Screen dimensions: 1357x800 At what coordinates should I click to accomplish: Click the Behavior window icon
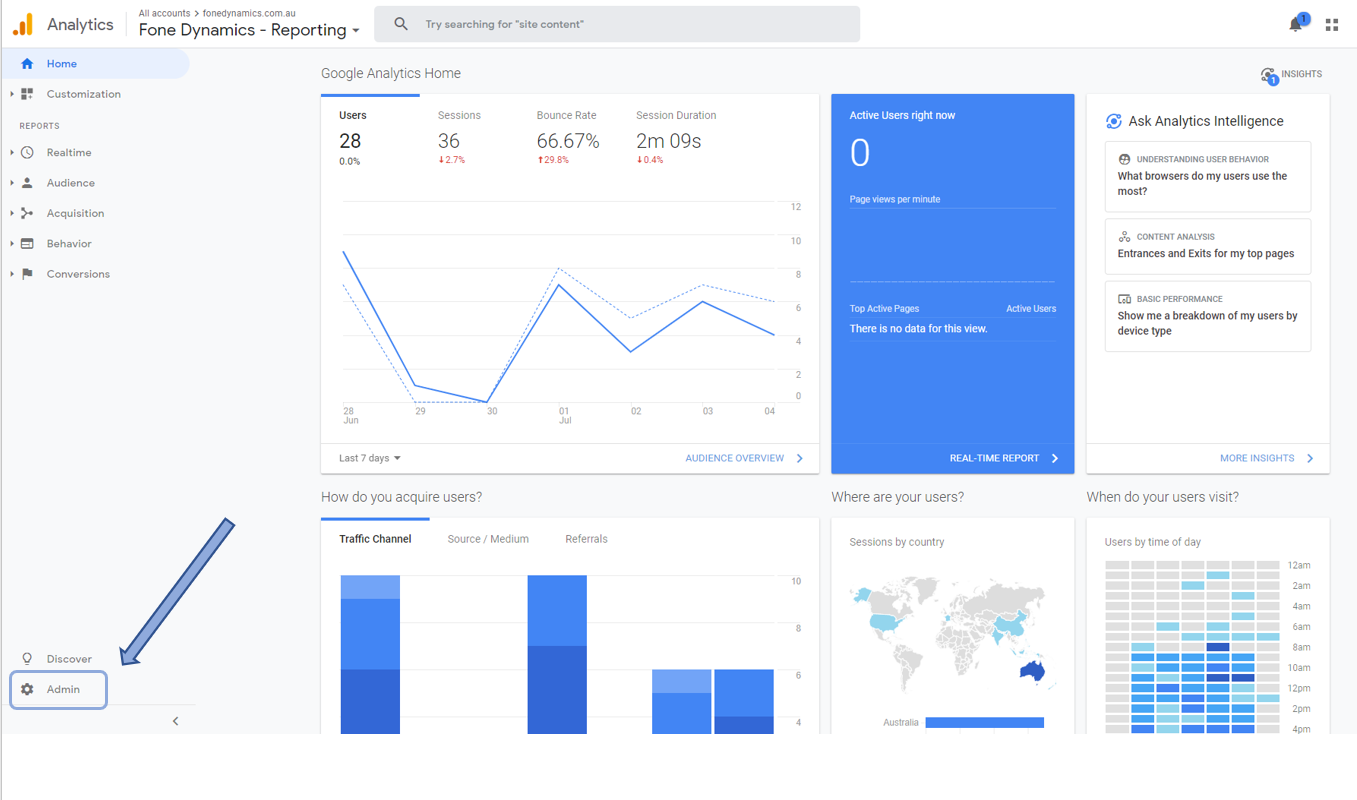pyautogui.click(x=27, y=244)
